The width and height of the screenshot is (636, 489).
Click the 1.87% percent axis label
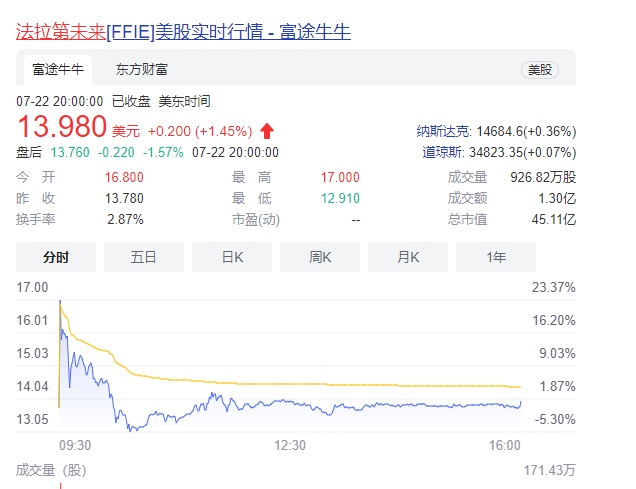tap(557, 386)
